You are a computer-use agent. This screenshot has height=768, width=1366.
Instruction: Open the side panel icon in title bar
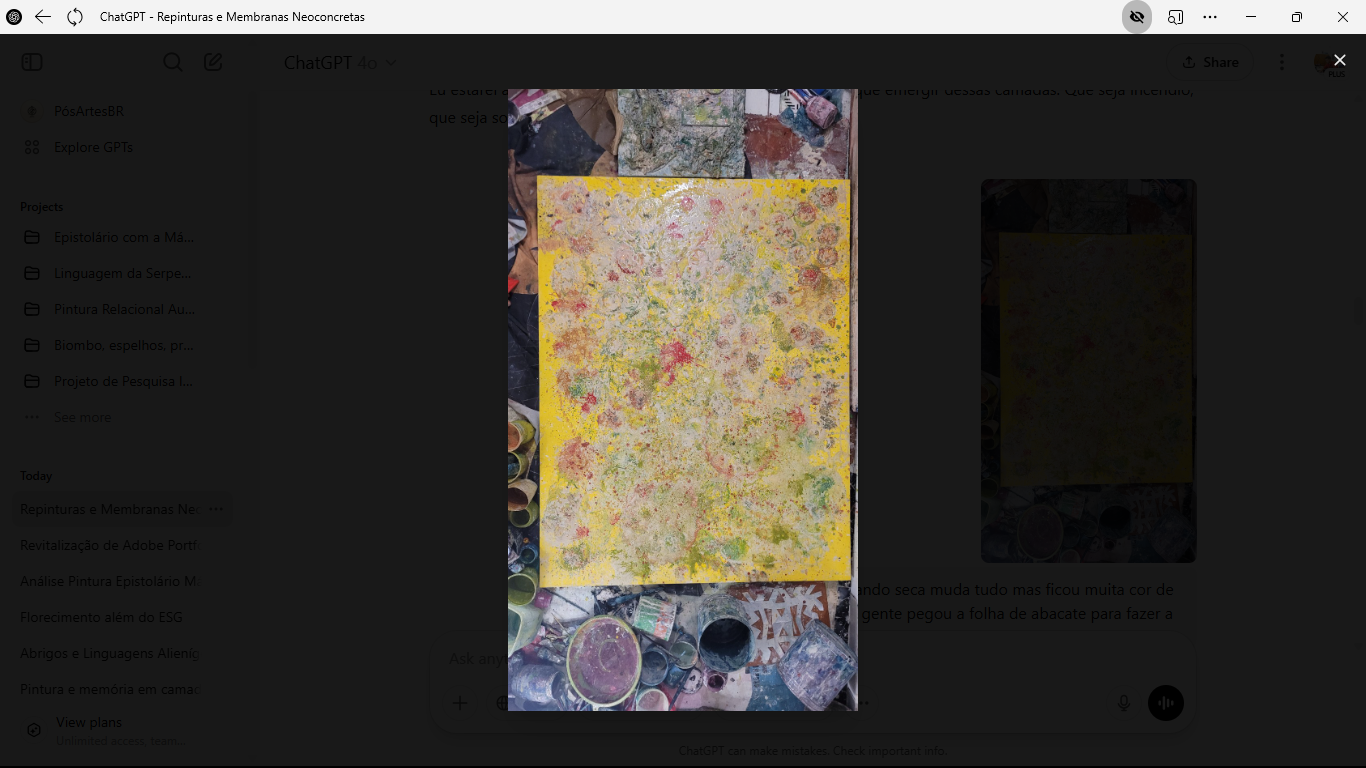pyautogui.click(x=1175, y=17)
